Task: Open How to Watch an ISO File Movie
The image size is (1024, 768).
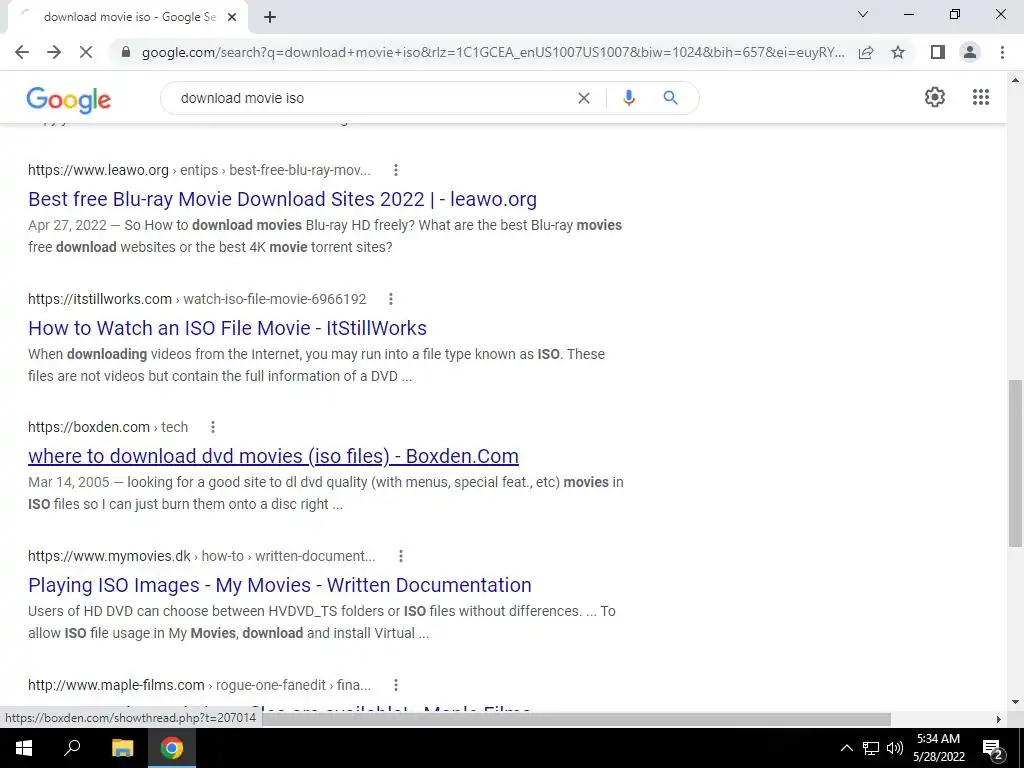Action: tap(227, 328)
